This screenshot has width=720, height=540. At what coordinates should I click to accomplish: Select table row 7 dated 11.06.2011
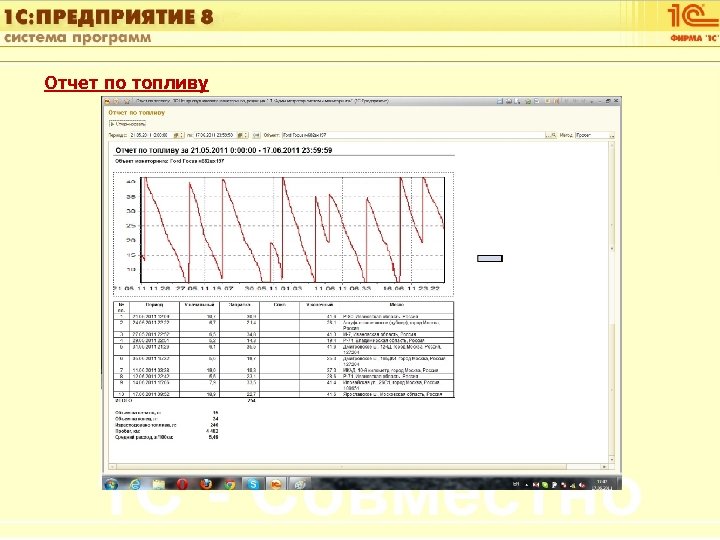(283, 370)
